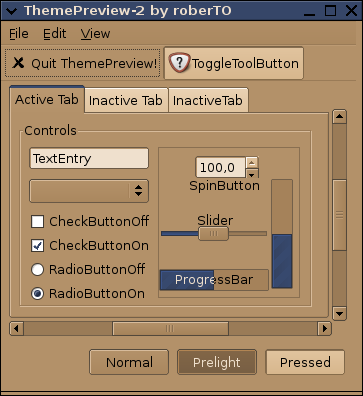Viewport: 363px width, 396px height.
Task: Select the RadioButtonOn radio button
Action: (37, 293)
